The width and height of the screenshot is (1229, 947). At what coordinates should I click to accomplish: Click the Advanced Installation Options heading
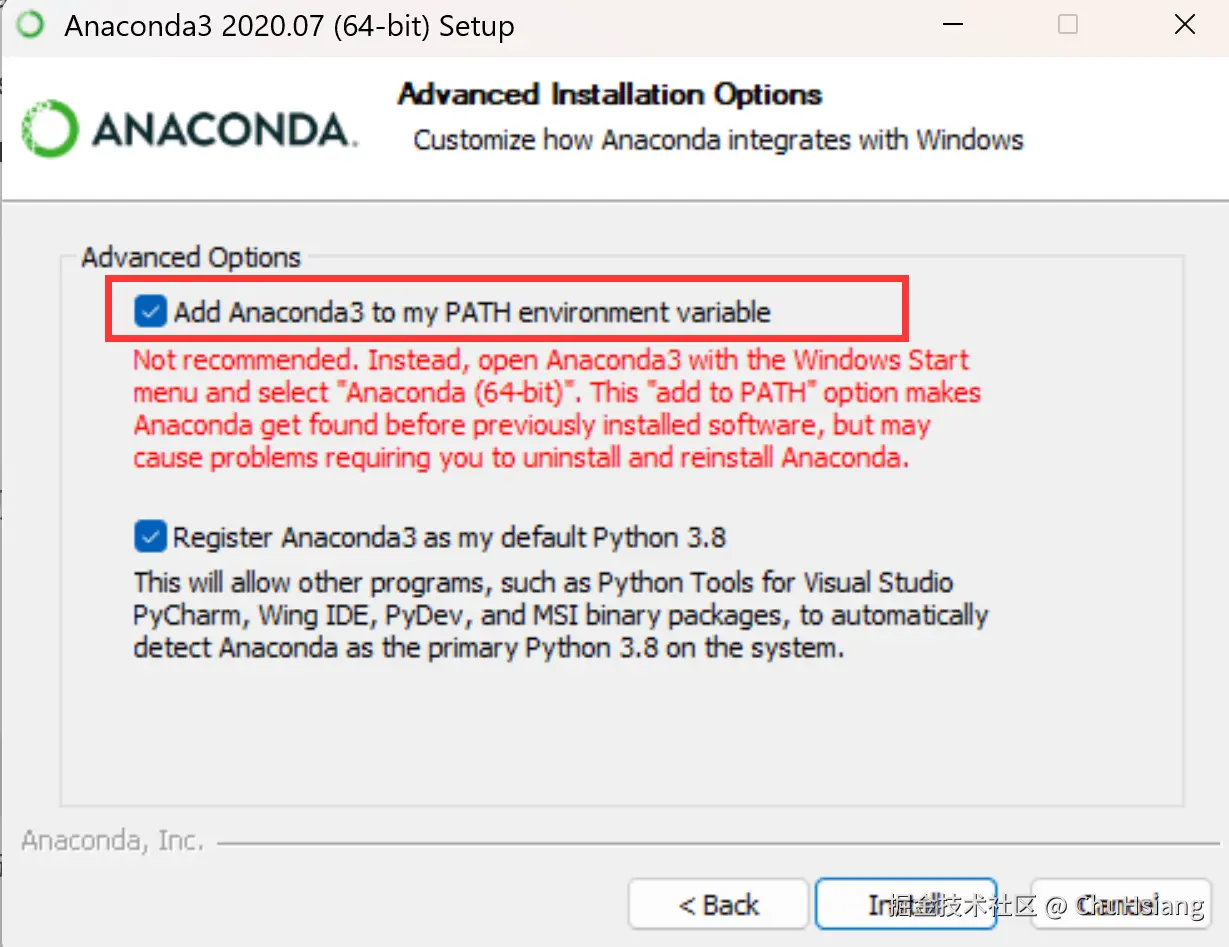tap(610, 95)
